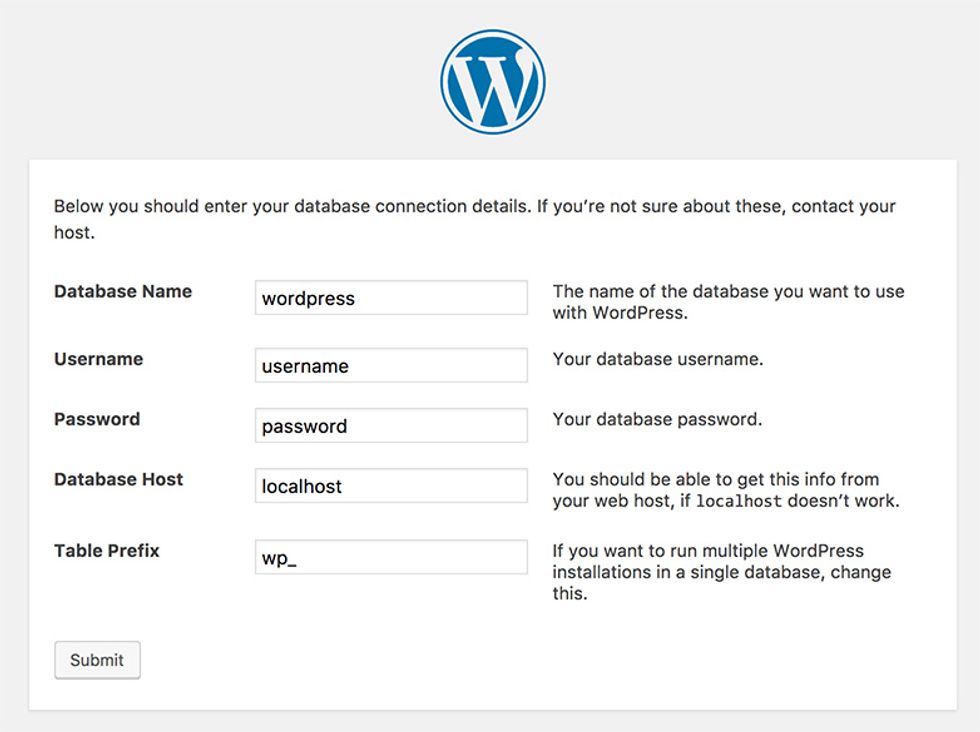Select the Username input field
The height and width of the screenshot is (732, 980).
pyautogui.click(x=391, y=365)
